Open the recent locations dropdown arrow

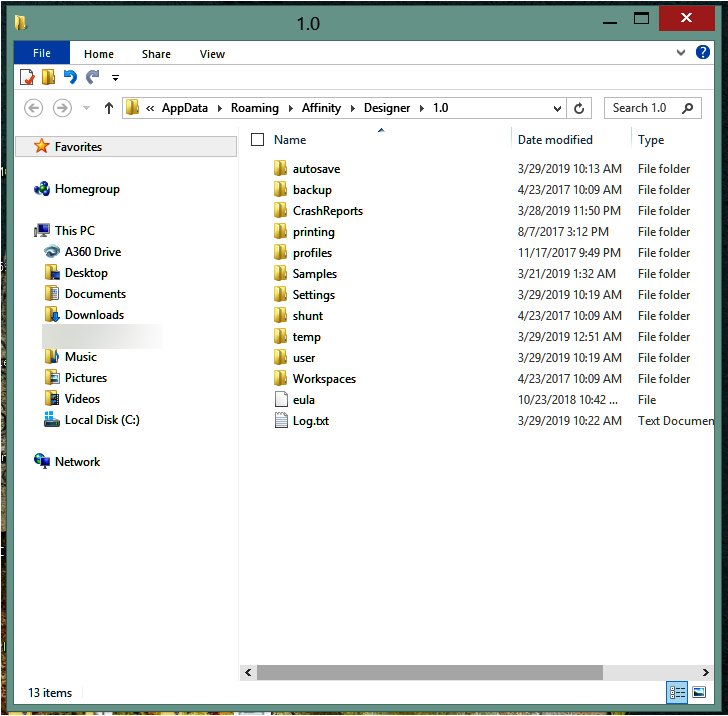(x=86, y=108)
